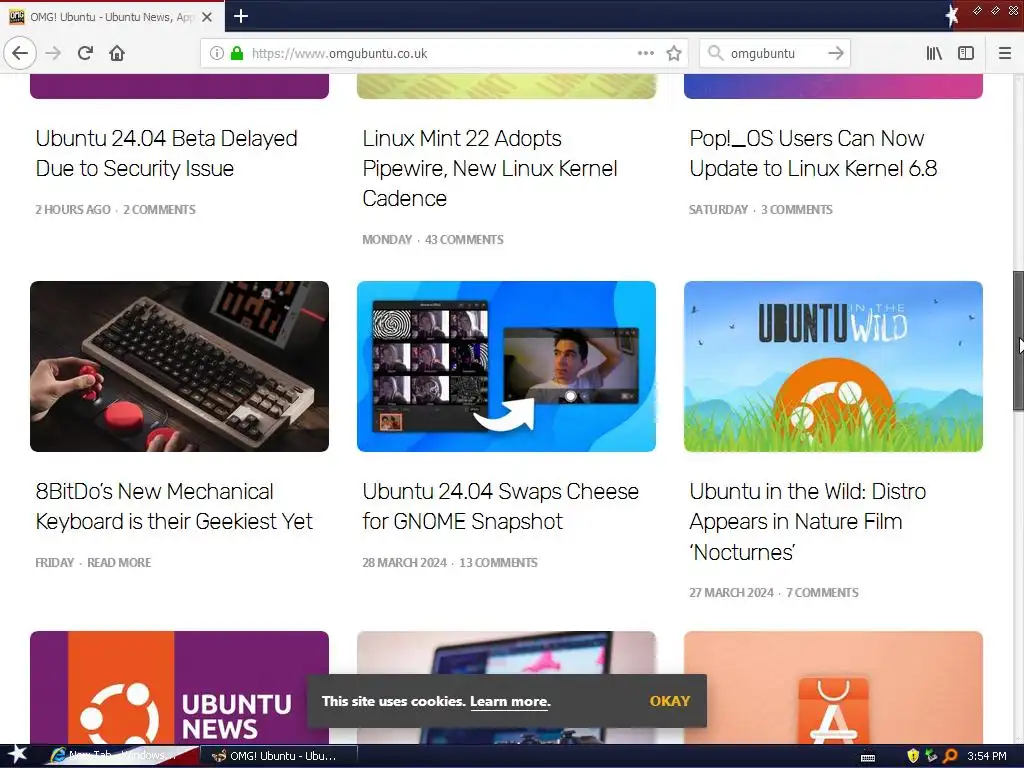
Task: Open cookie notice Learn more link
Action: [509, 701]
